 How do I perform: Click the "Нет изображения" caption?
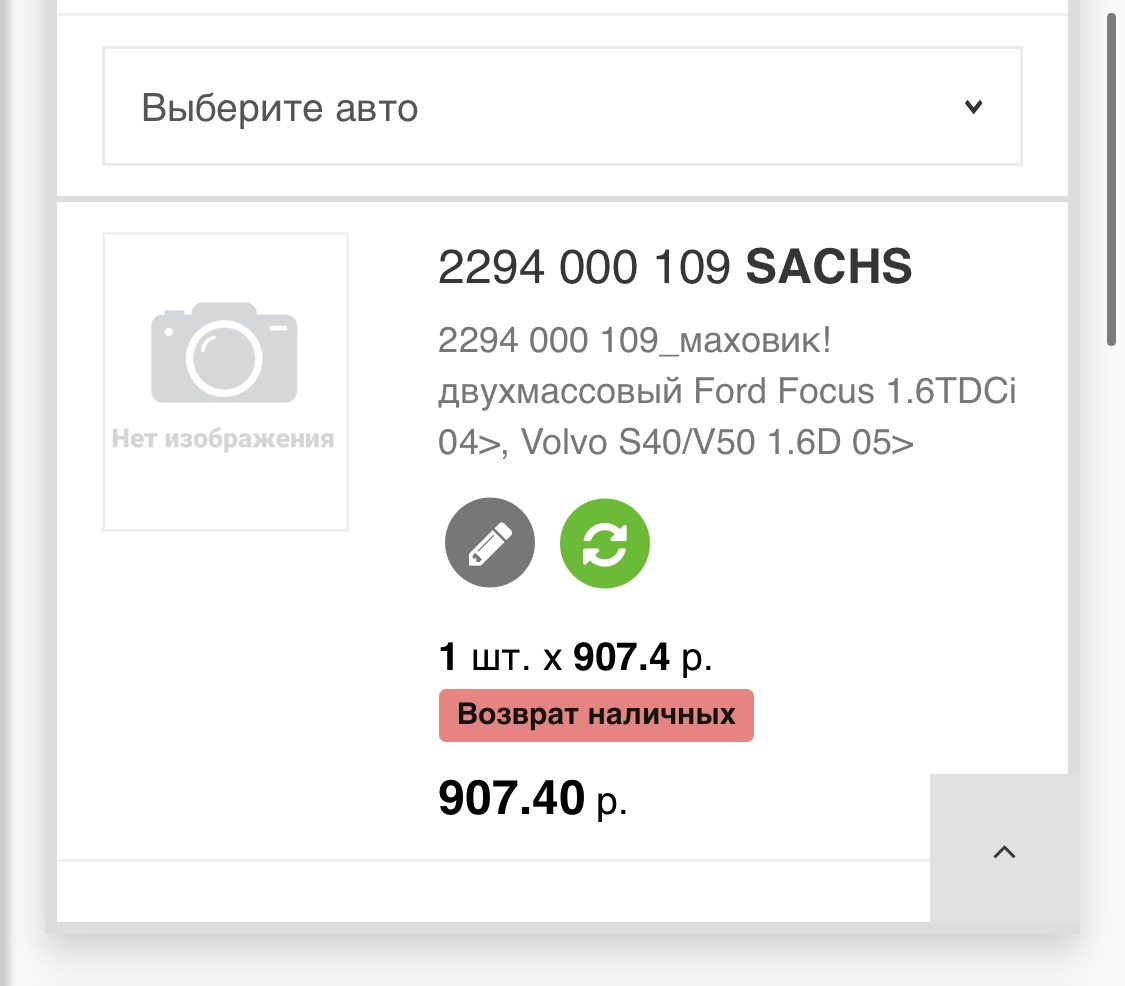[x=223, y=438]
